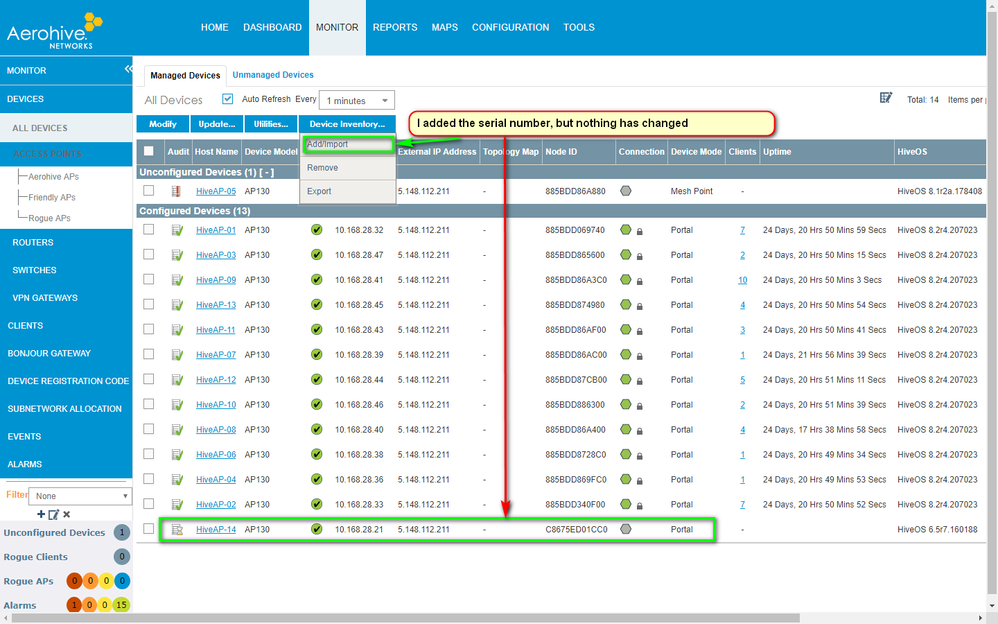The width and height of the screenshot is (998, 624).
Task: Toggle the Auto Refresh checkbox
Action: click(x=227, y=99)
